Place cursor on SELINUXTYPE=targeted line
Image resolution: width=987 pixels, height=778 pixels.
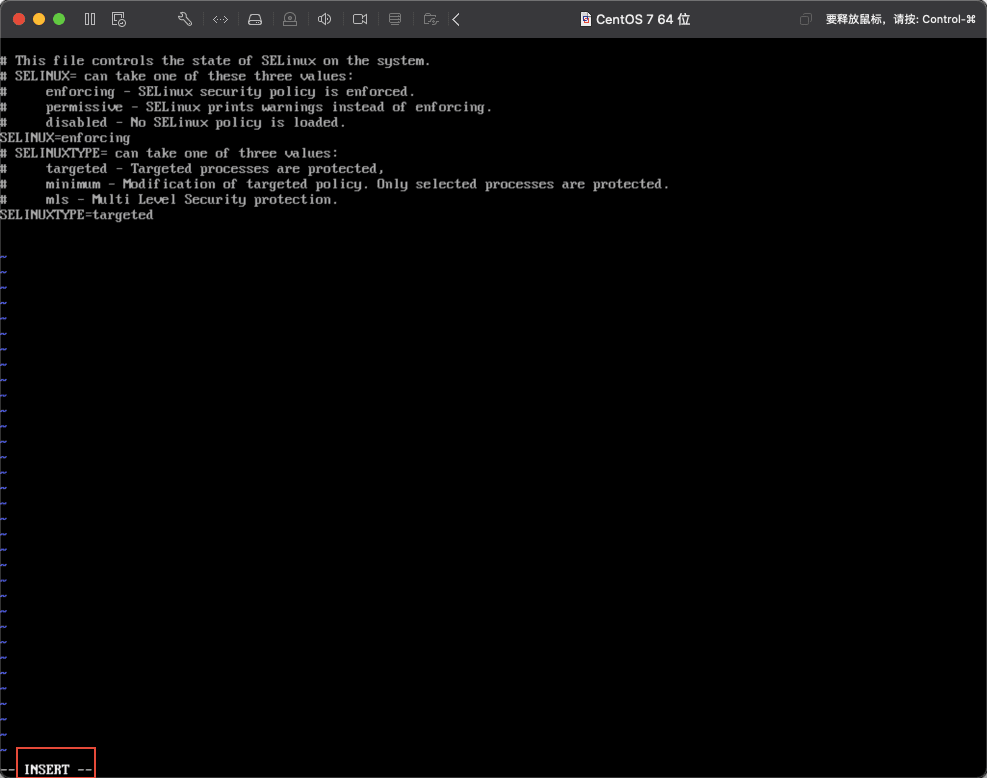(77, 215)
